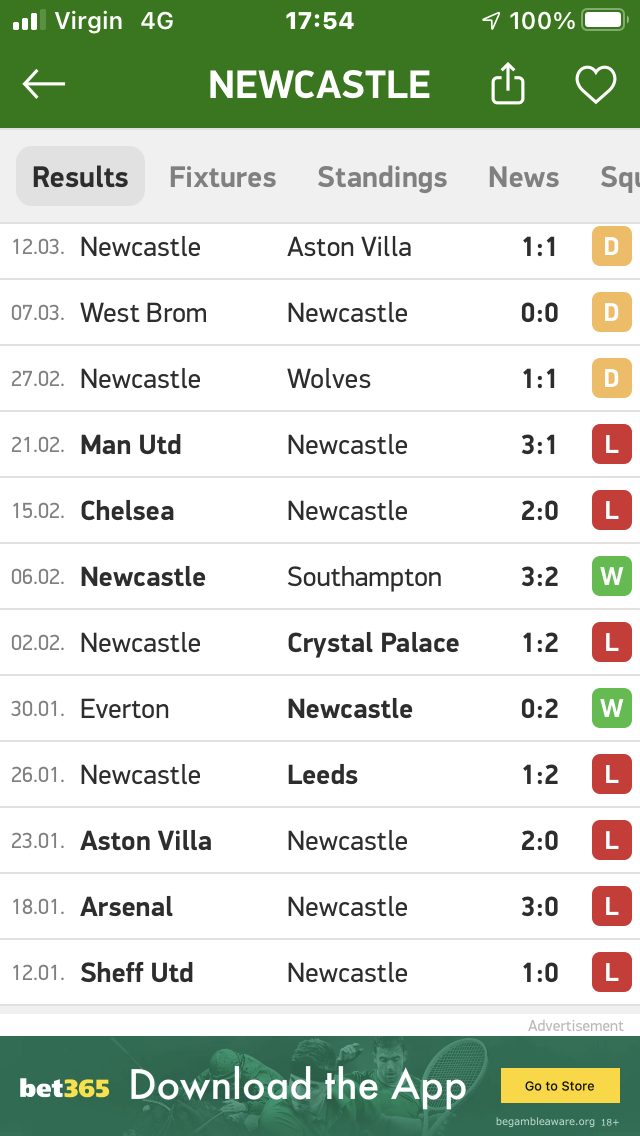Viewport: 640px width, 1136px height.
Task: Open the Arsenal 3:0 match row
Action: 320,906
